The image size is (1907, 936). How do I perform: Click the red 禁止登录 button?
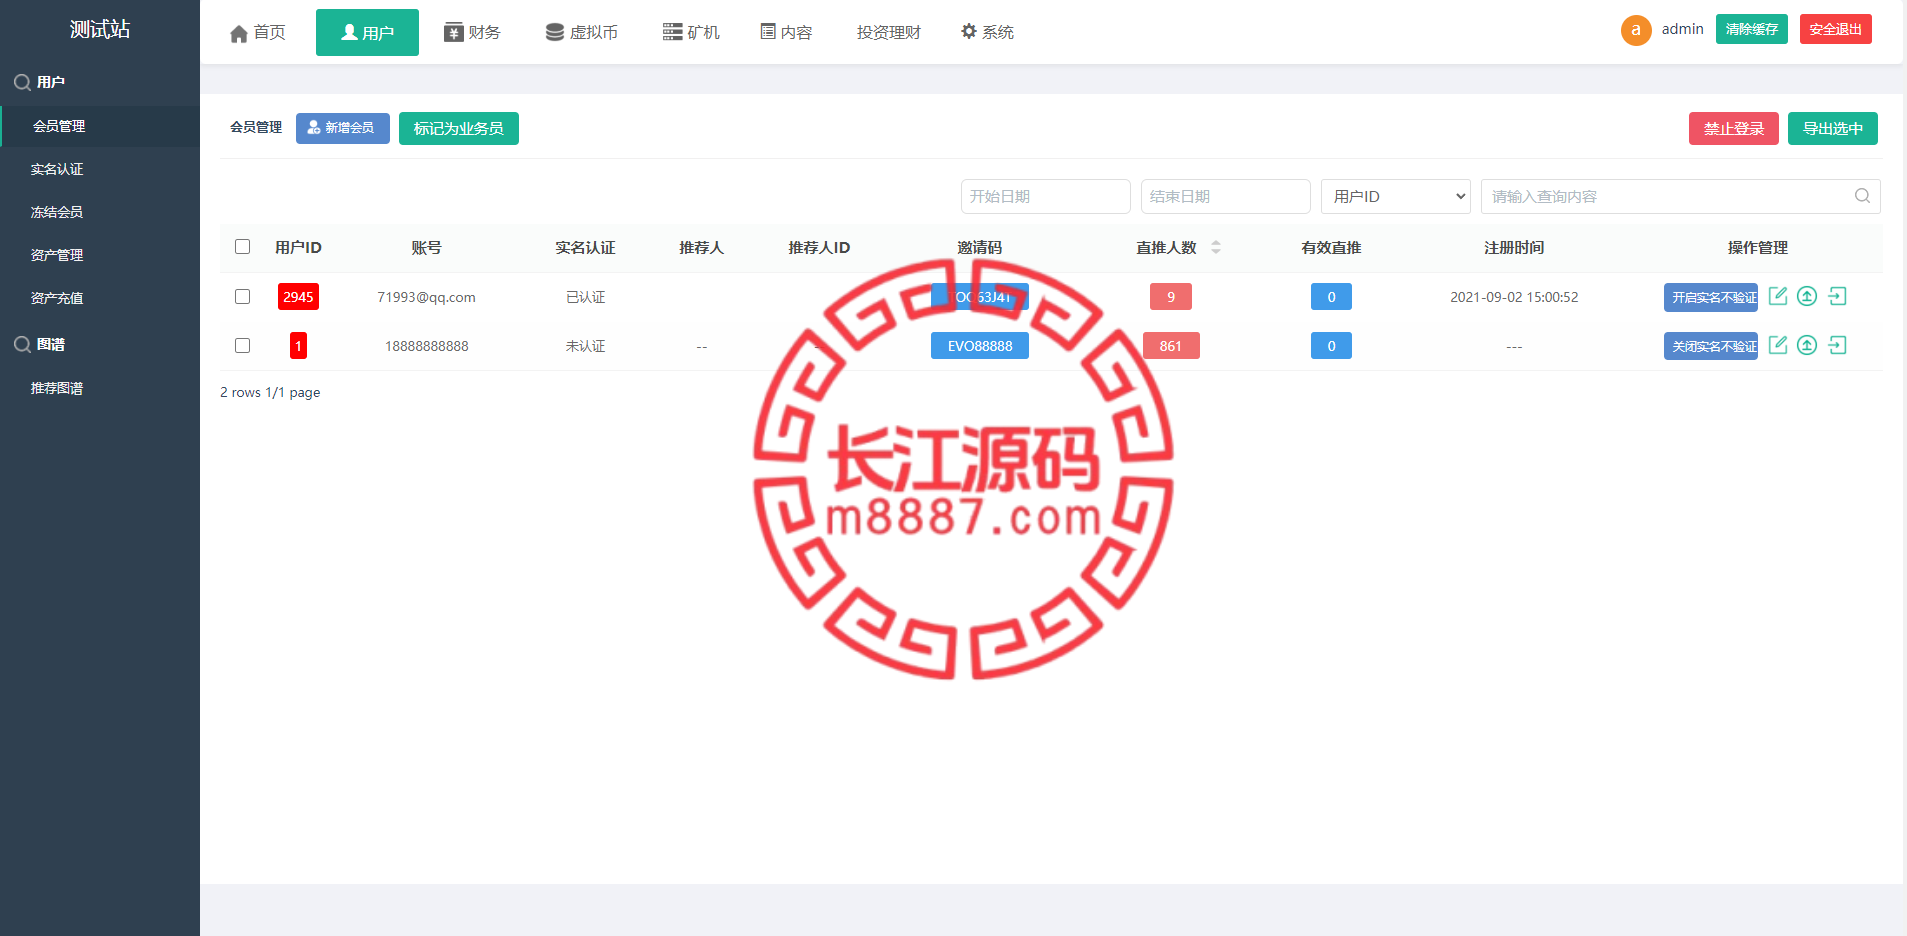tap(1734, 128)
